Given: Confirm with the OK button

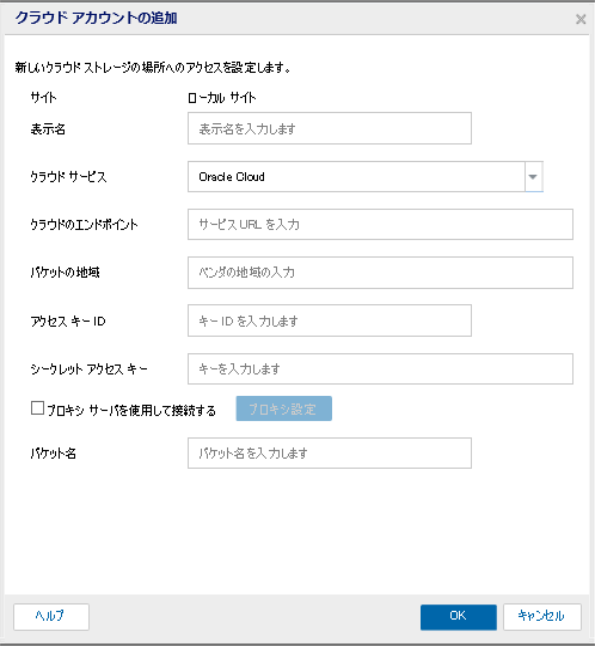Looking at the screenshot, I should 458,617.
